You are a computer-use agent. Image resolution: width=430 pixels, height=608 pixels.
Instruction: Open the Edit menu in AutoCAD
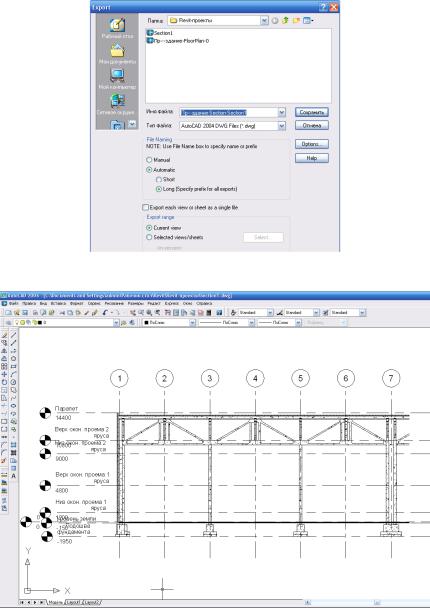(x=29, y=304)
